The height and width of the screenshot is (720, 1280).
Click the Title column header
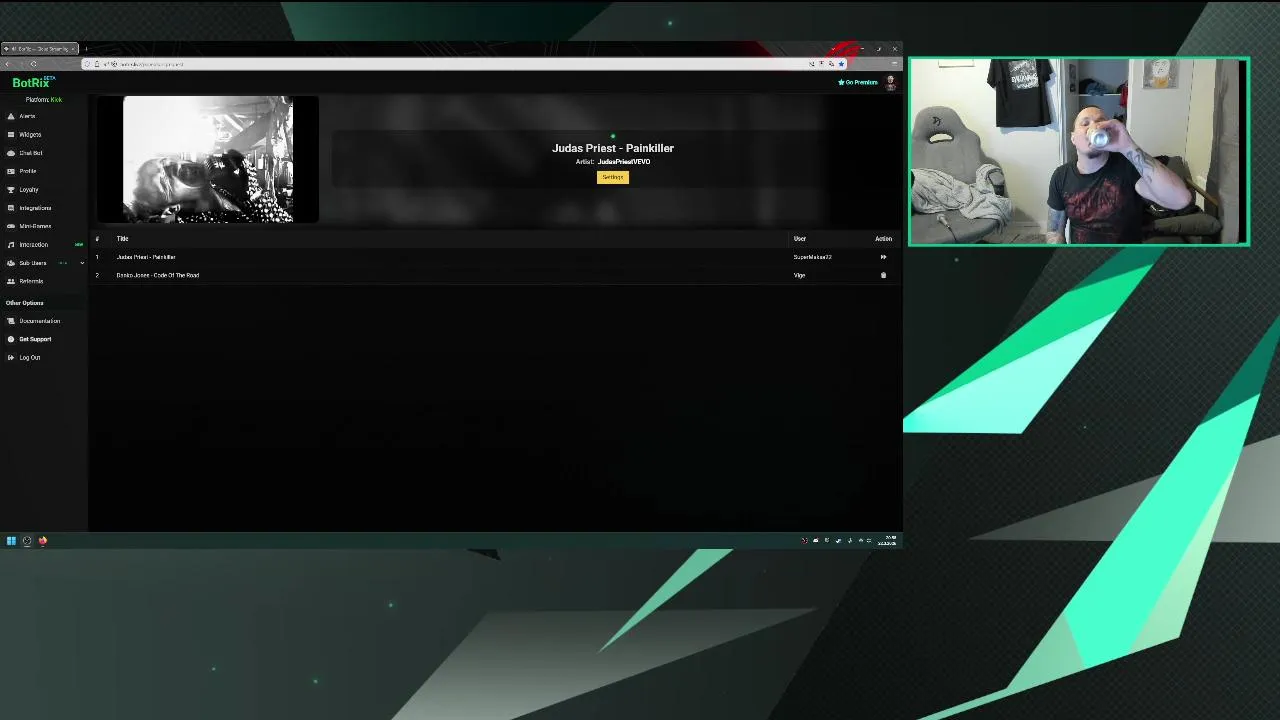(122, 239)
